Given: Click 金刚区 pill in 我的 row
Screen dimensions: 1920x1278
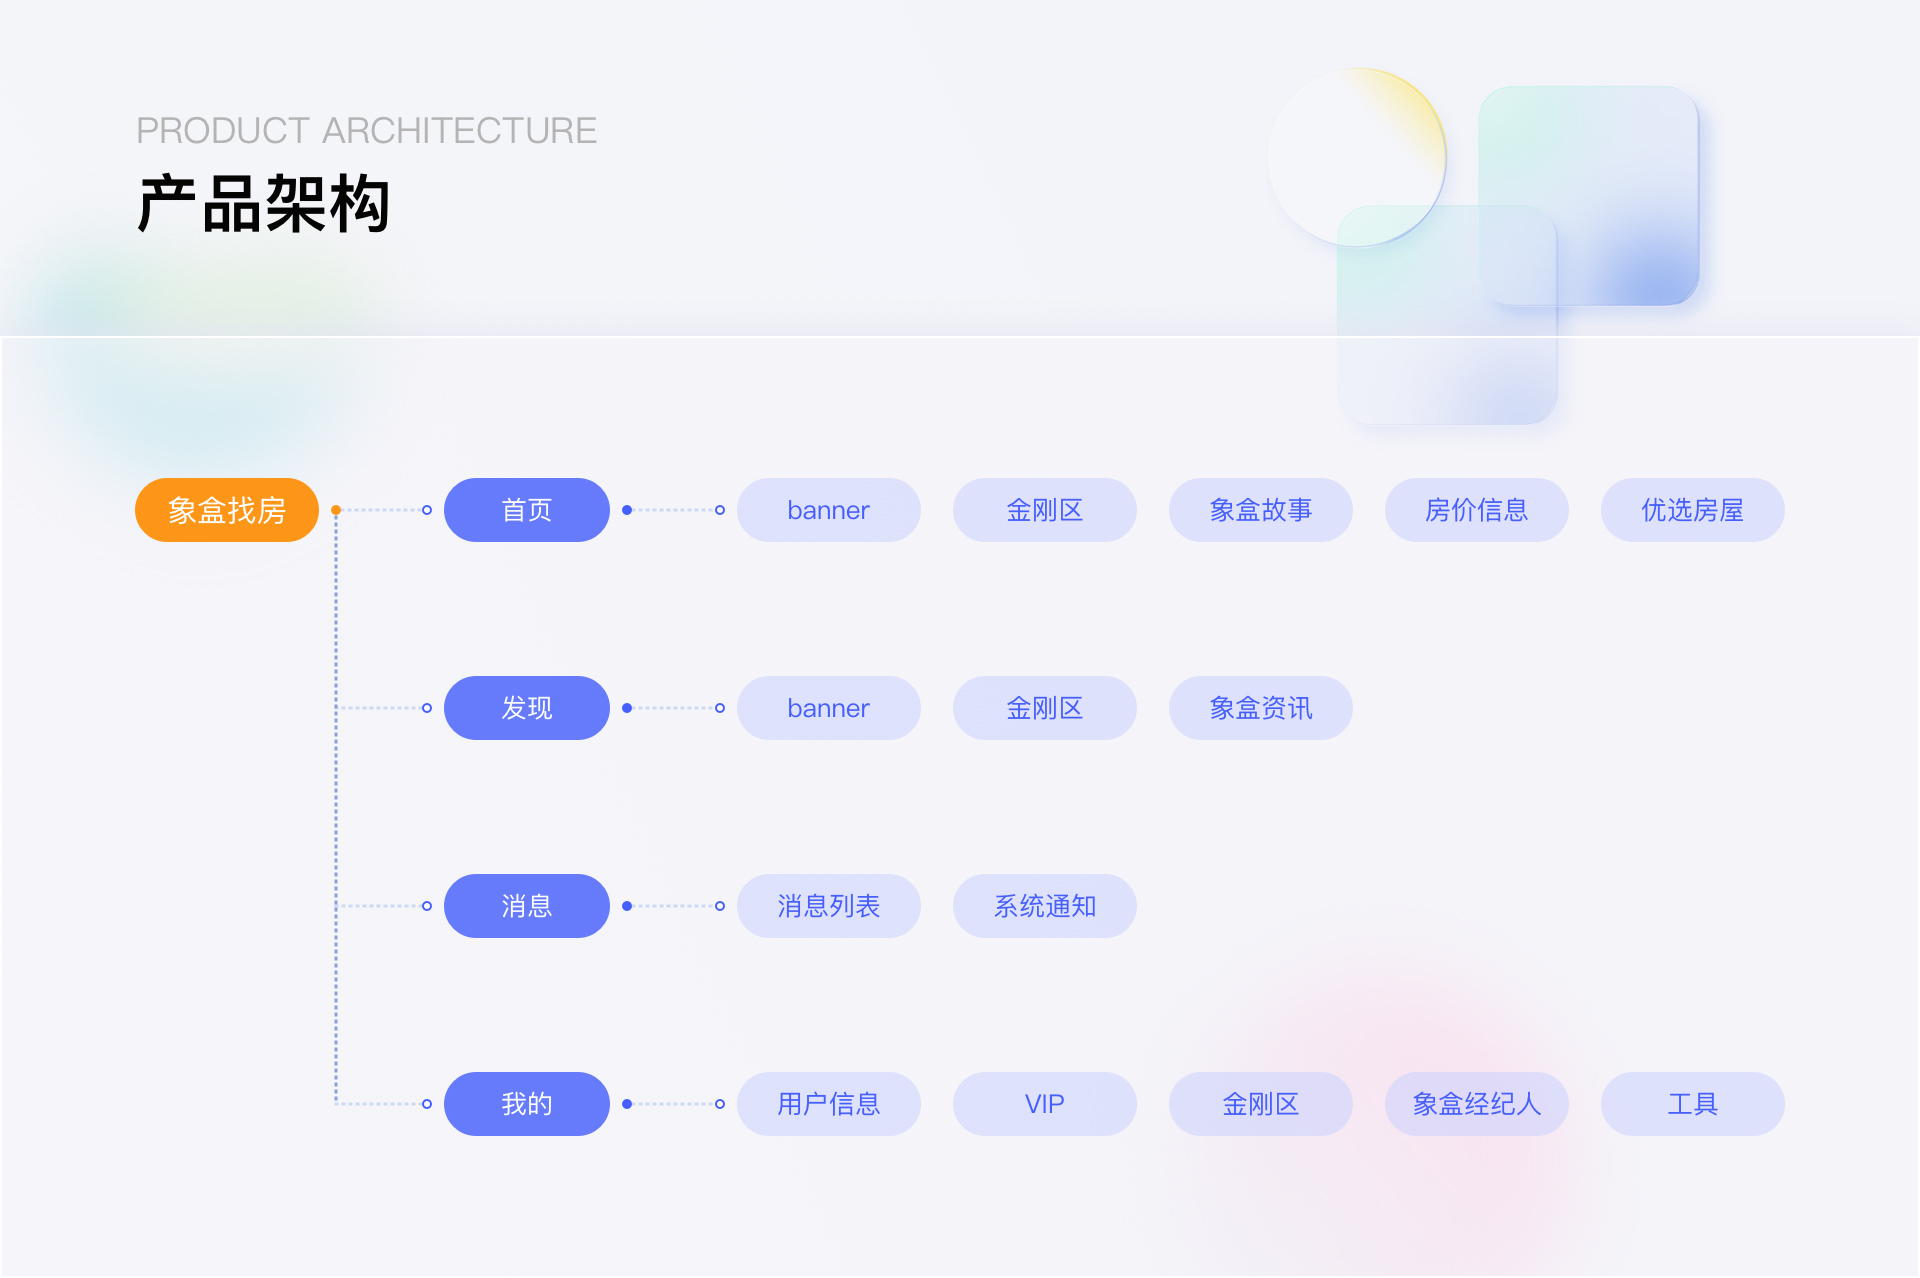Looking at the screenshot, I should [1261, 1104].
